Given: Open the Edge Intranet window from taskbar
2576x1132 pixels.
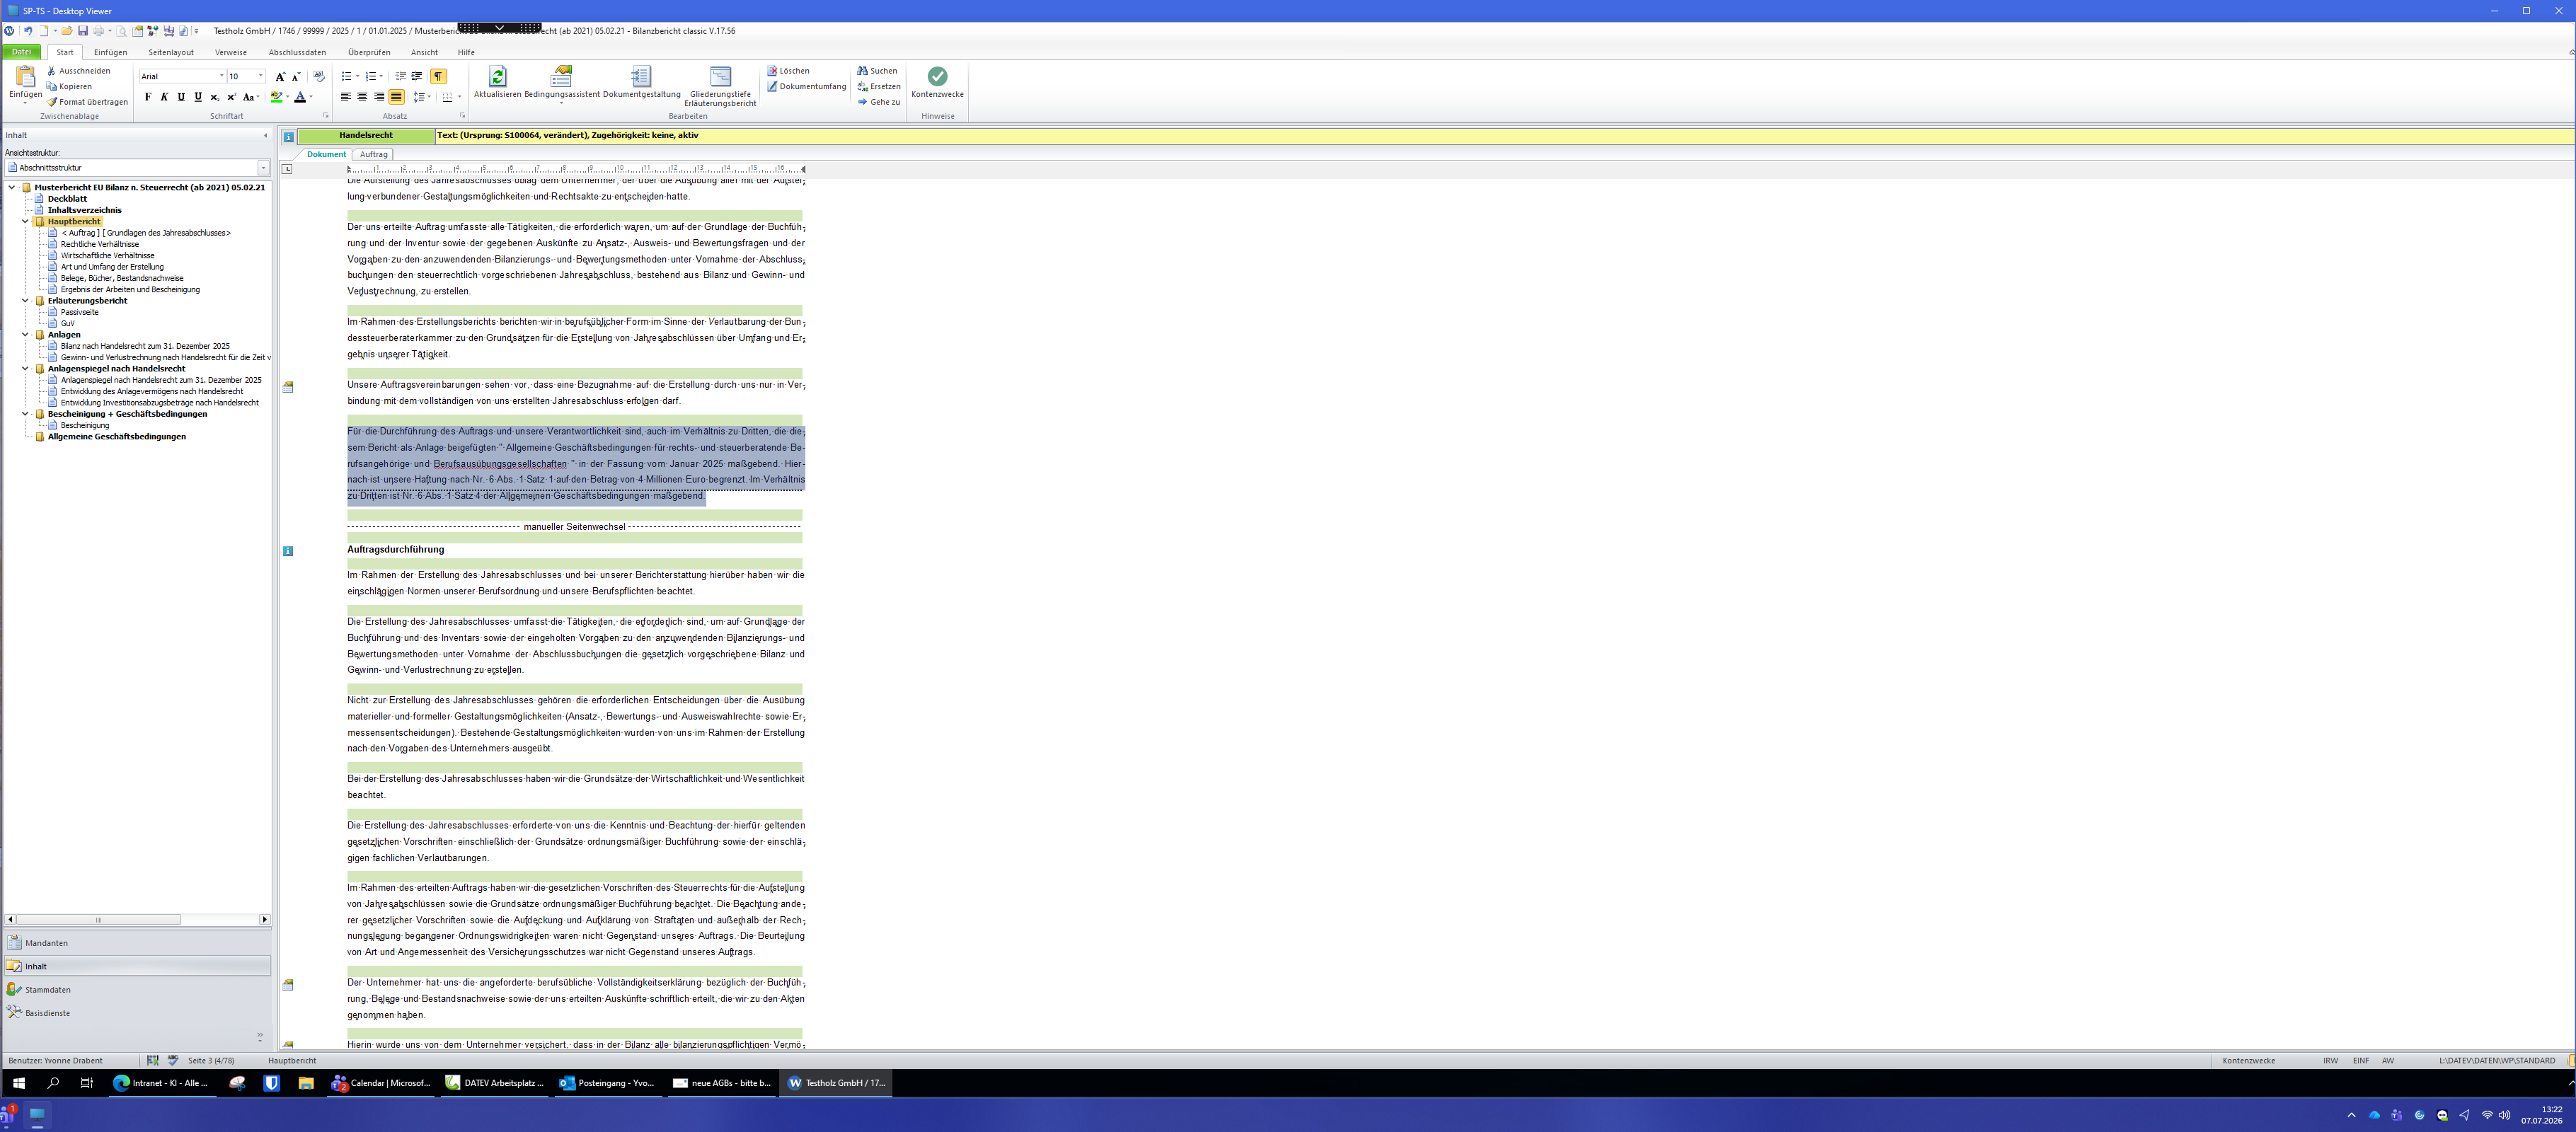Looking at the screenshot, I should [x=162, y=1083].
